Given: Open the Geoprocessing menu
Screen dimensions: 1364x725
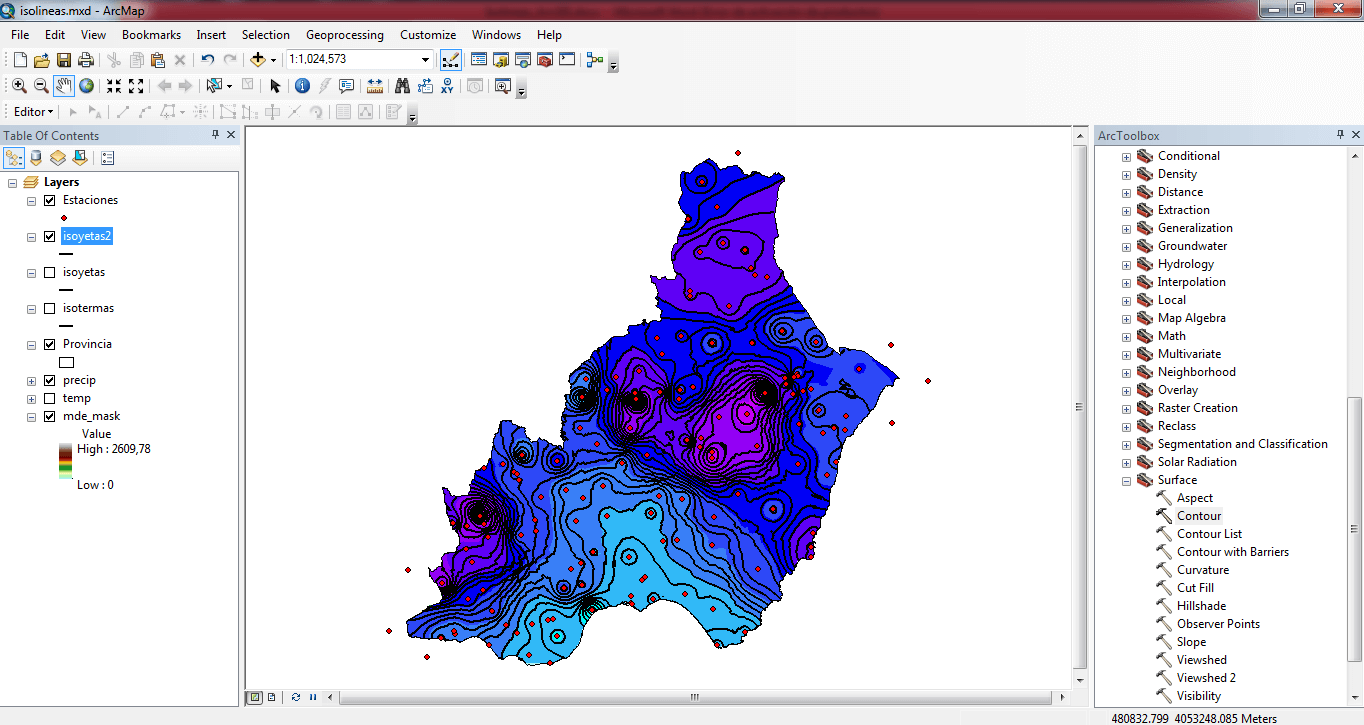Looking at the screenshot, I should 344,35.
